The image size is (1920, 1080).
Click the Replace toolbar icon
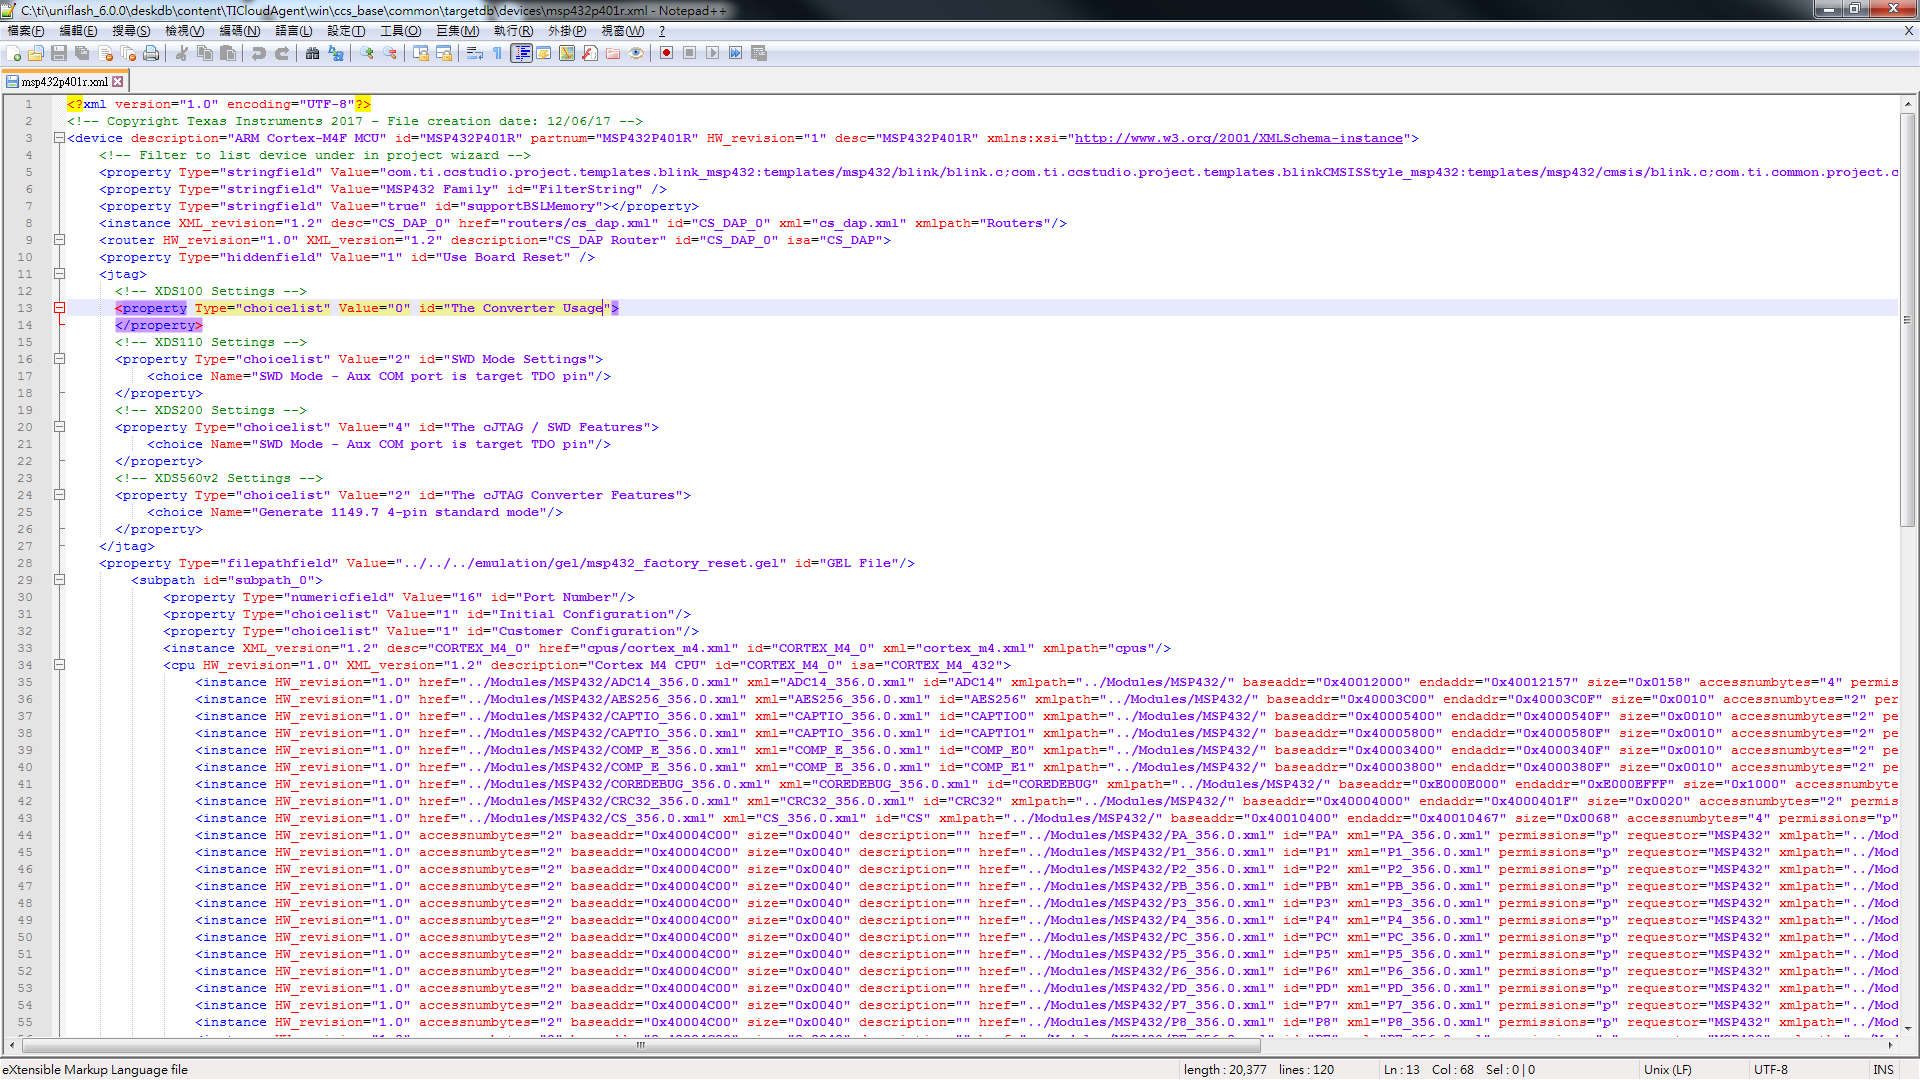click(336, 53)
